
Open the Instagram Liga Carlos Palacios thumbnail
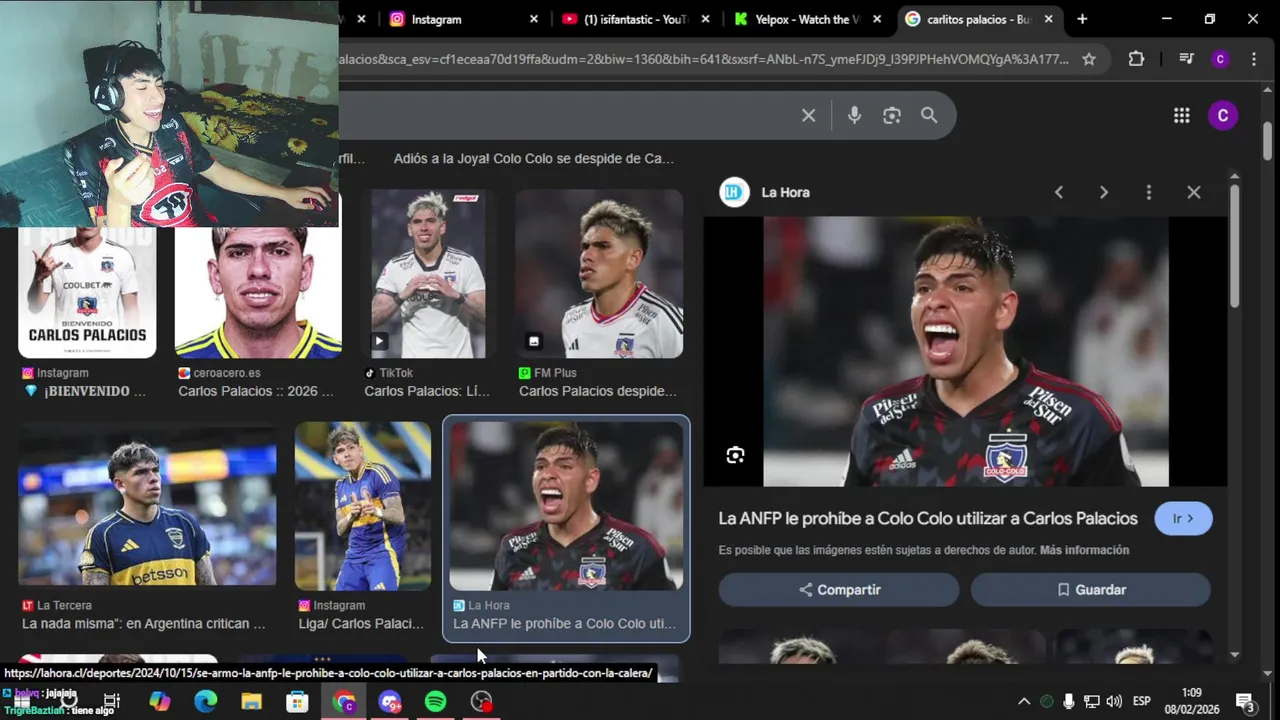point(363,506)
